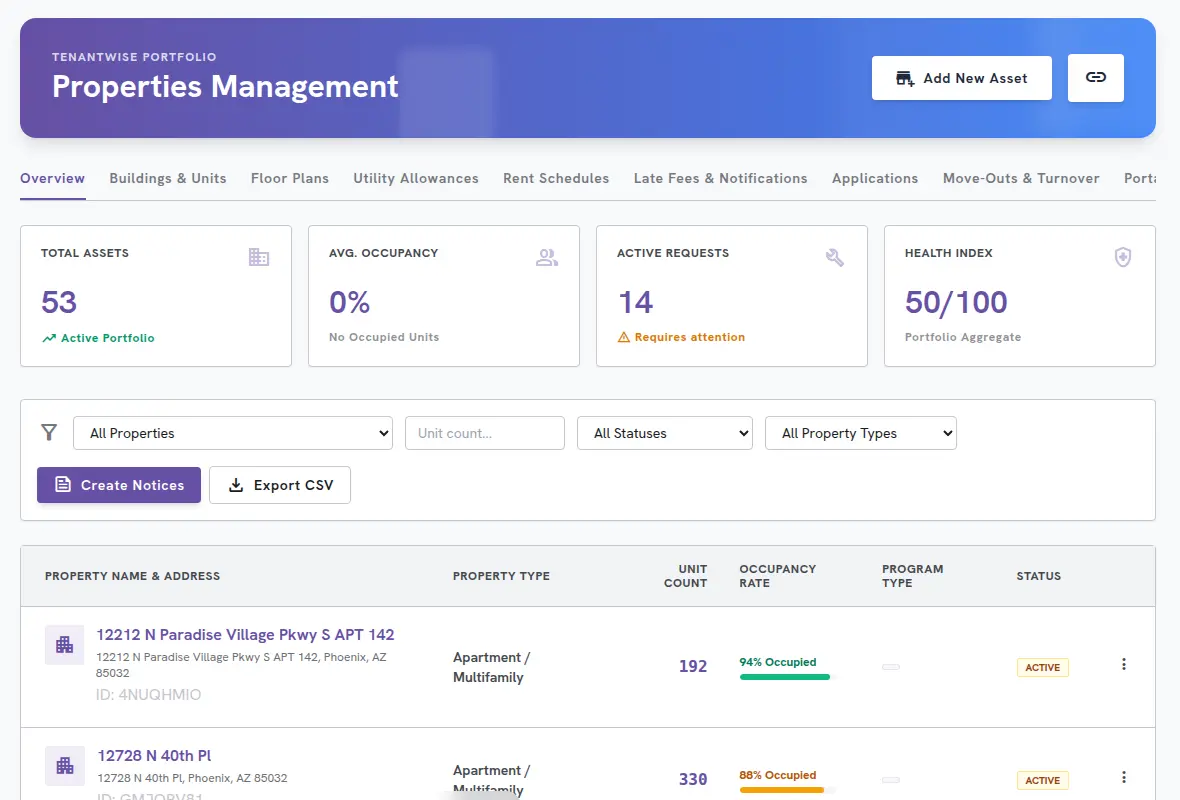Image resolution: width=1180 pixels, height=800 pixels.
Task: Click the Unit Count column header
Action: coord(686,576)
